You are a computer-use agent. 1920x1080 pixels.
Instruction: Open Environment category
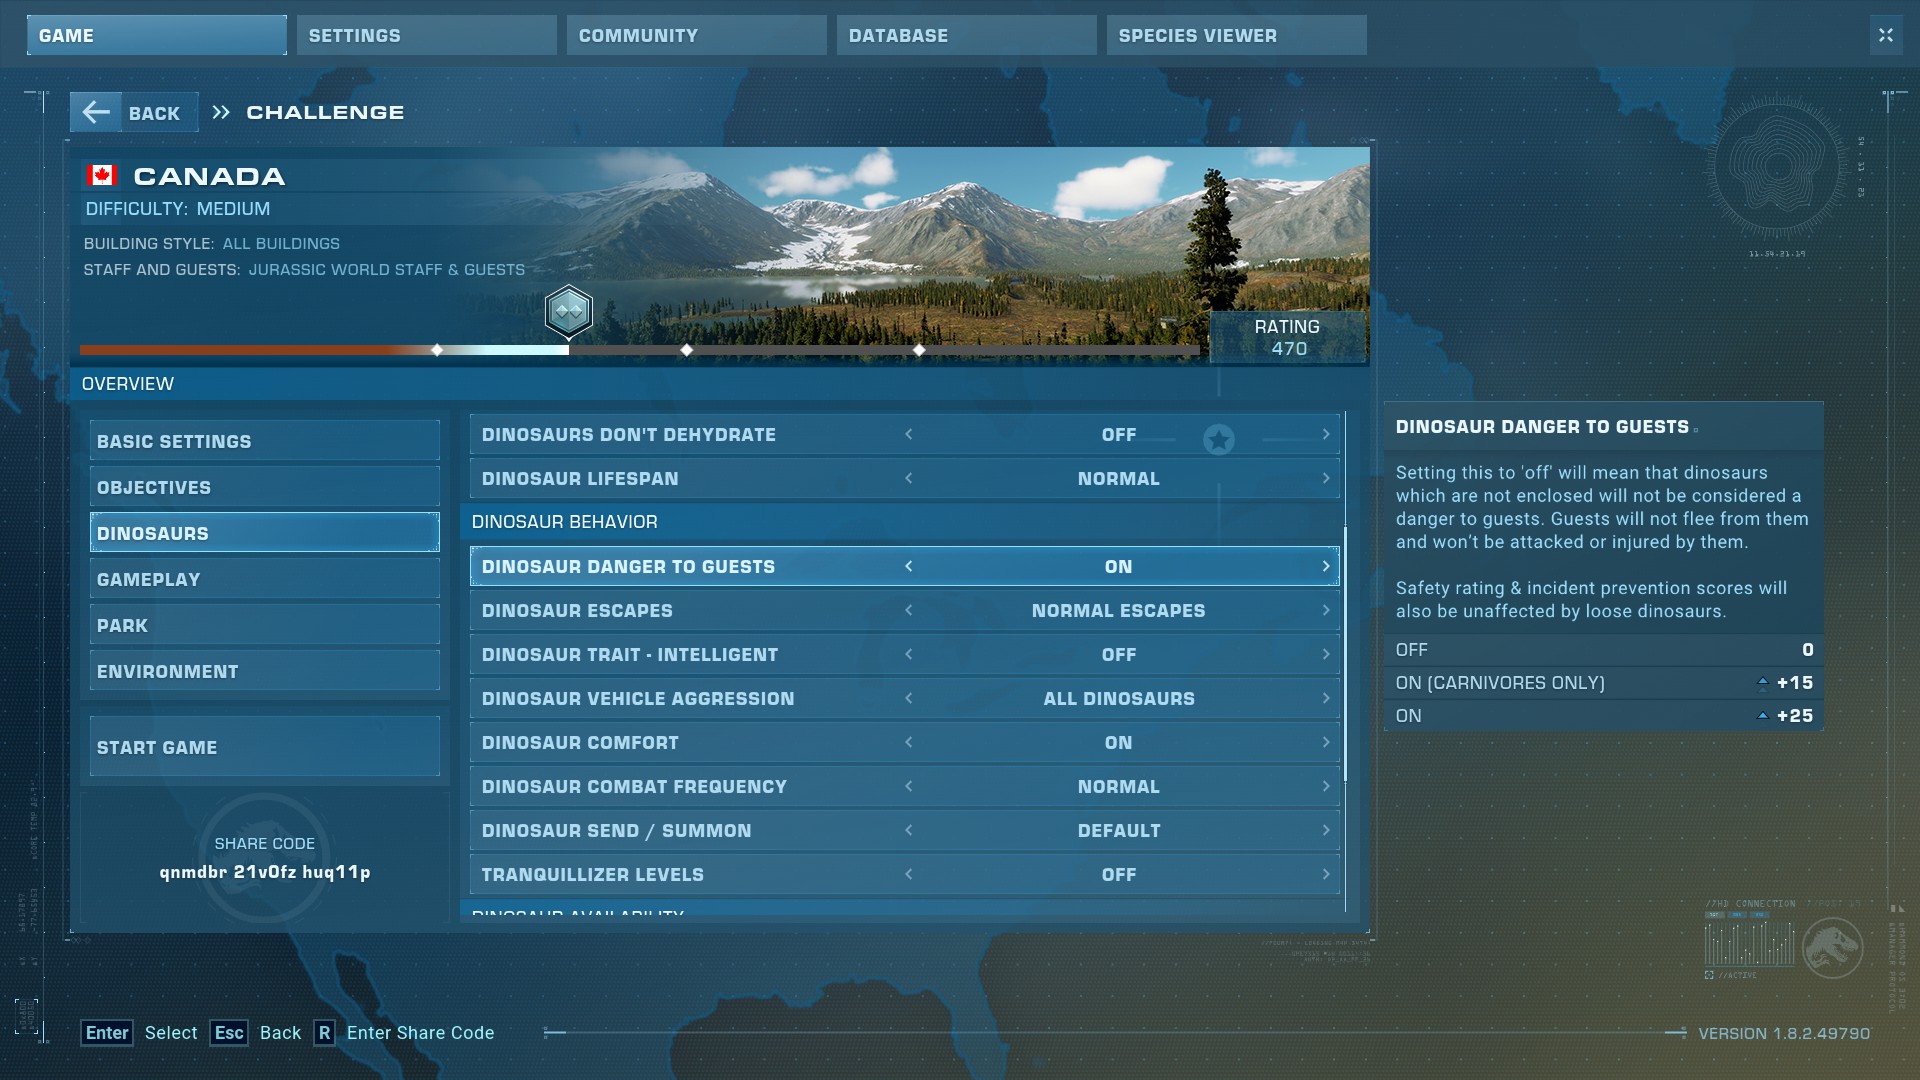[x=265, y=671]
